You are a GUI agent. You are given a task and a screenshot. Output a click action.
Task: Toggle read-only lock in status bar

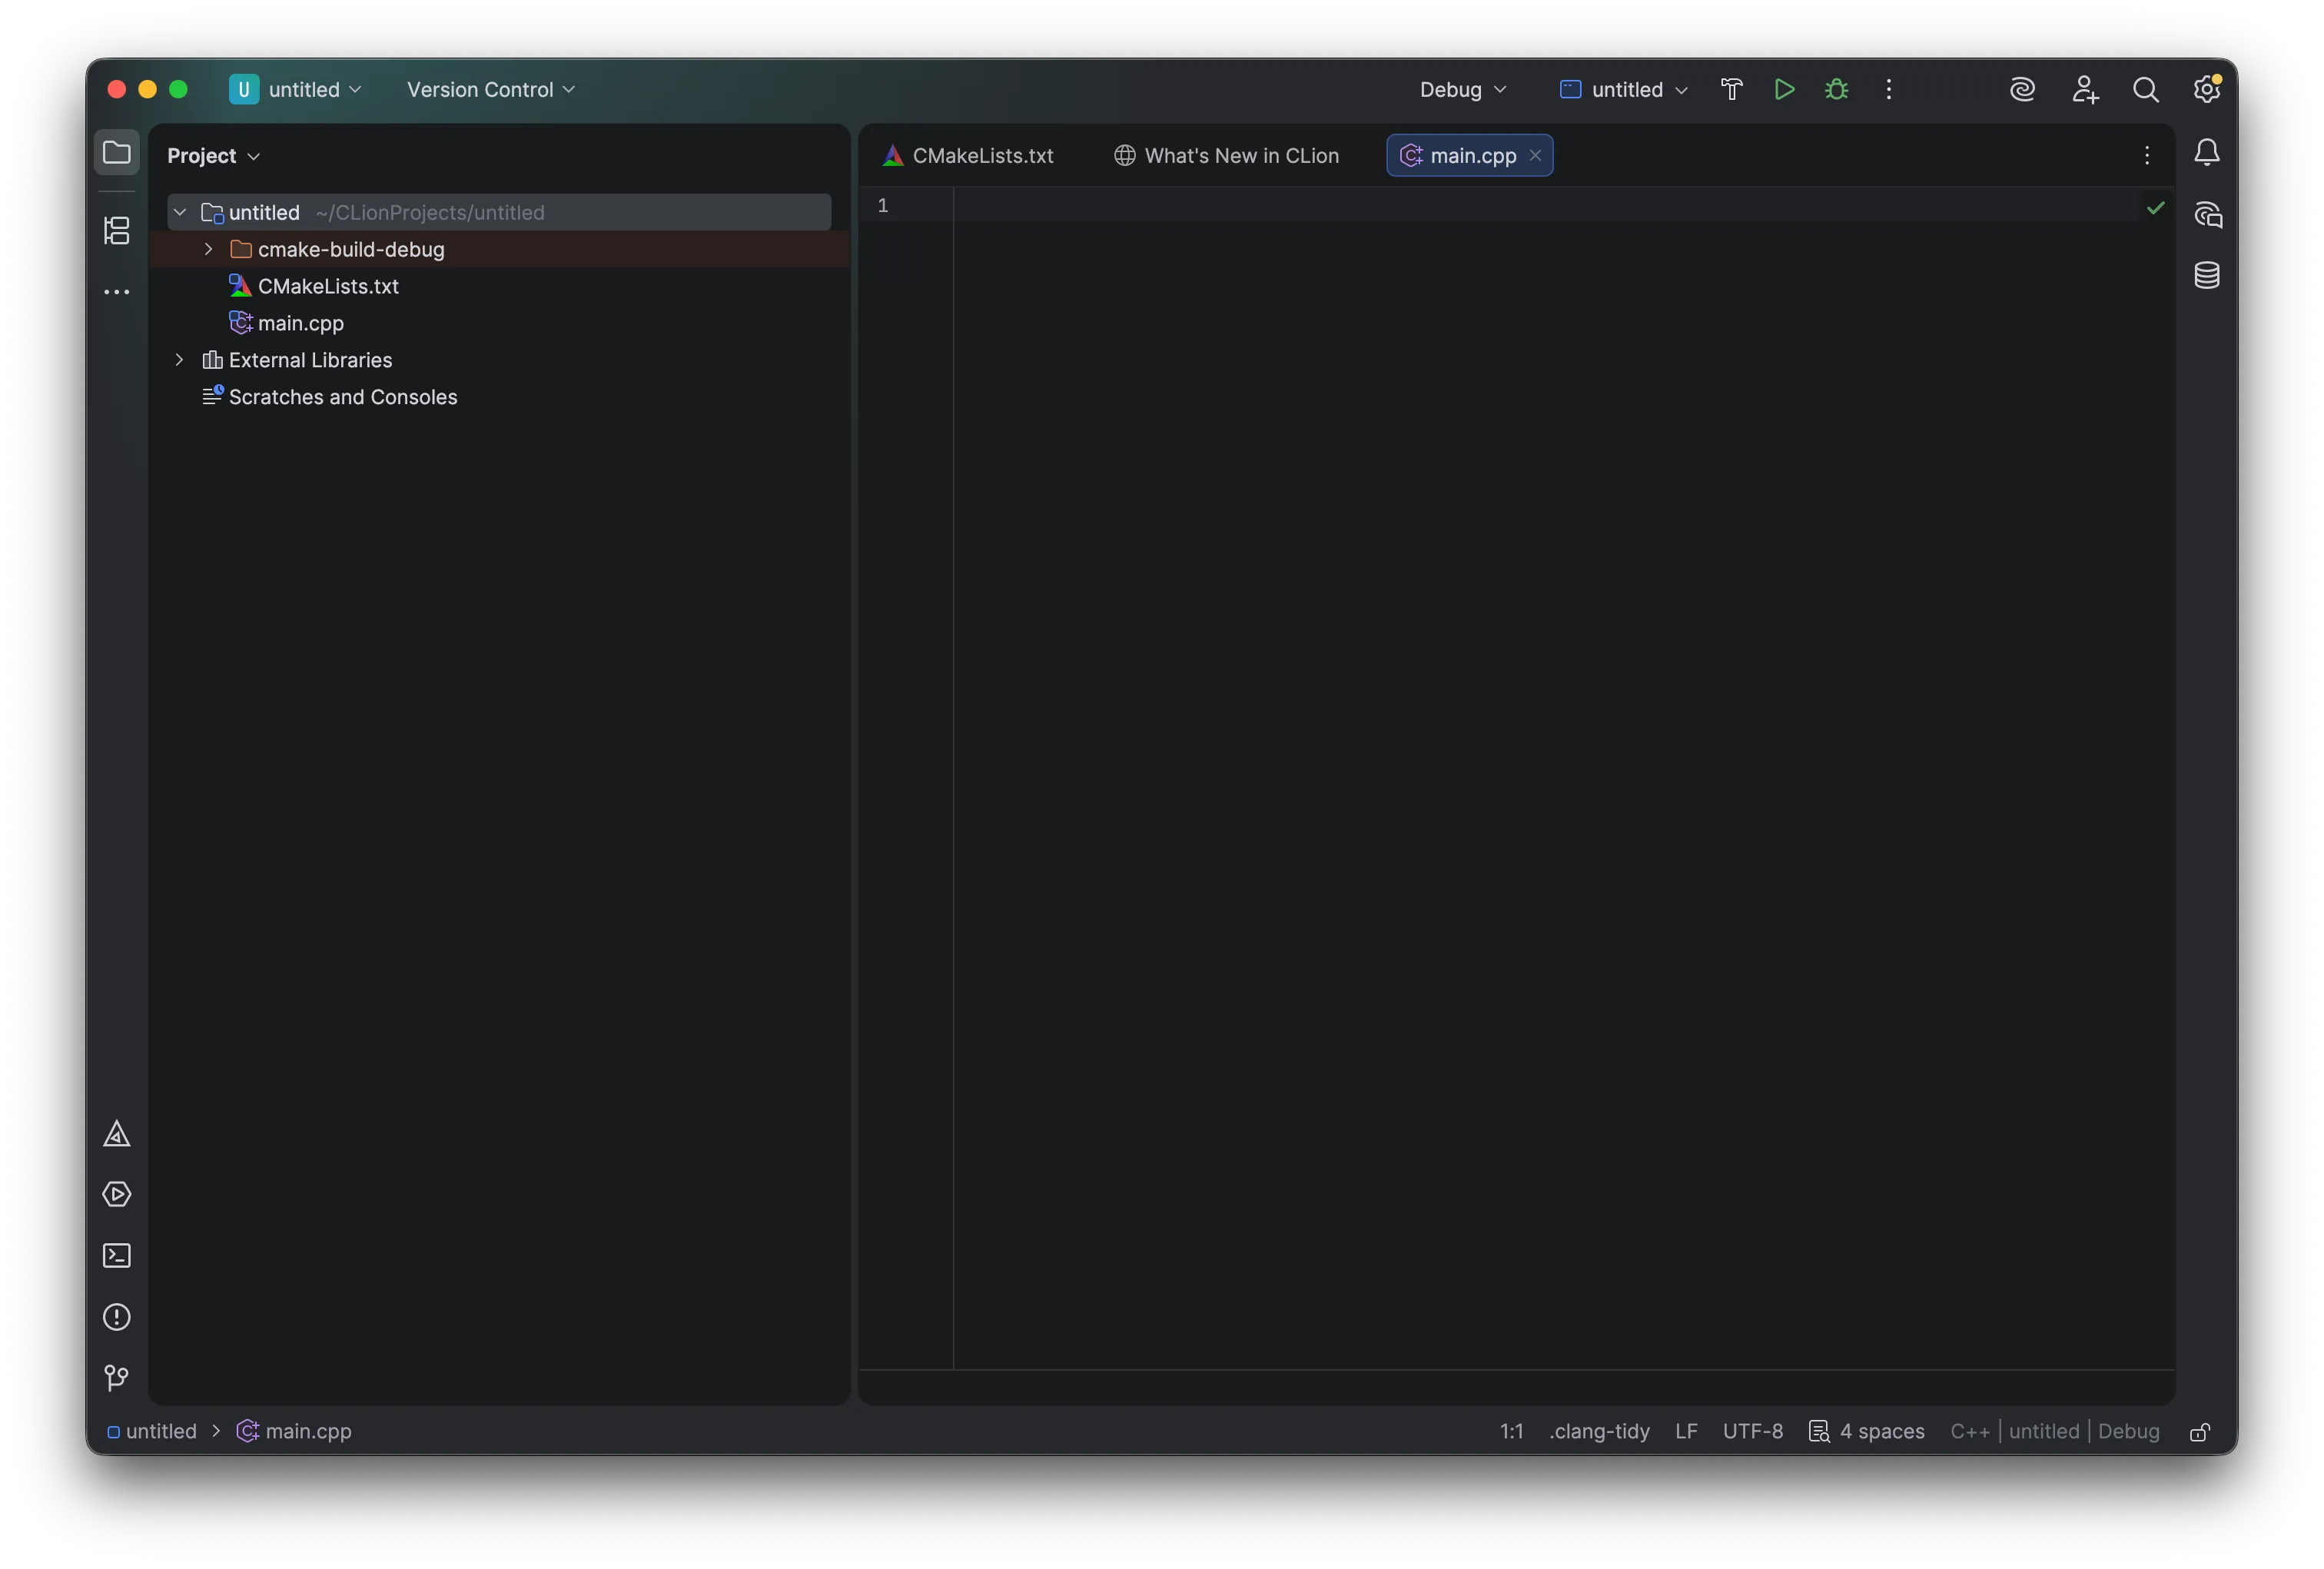[2199, 1432]
